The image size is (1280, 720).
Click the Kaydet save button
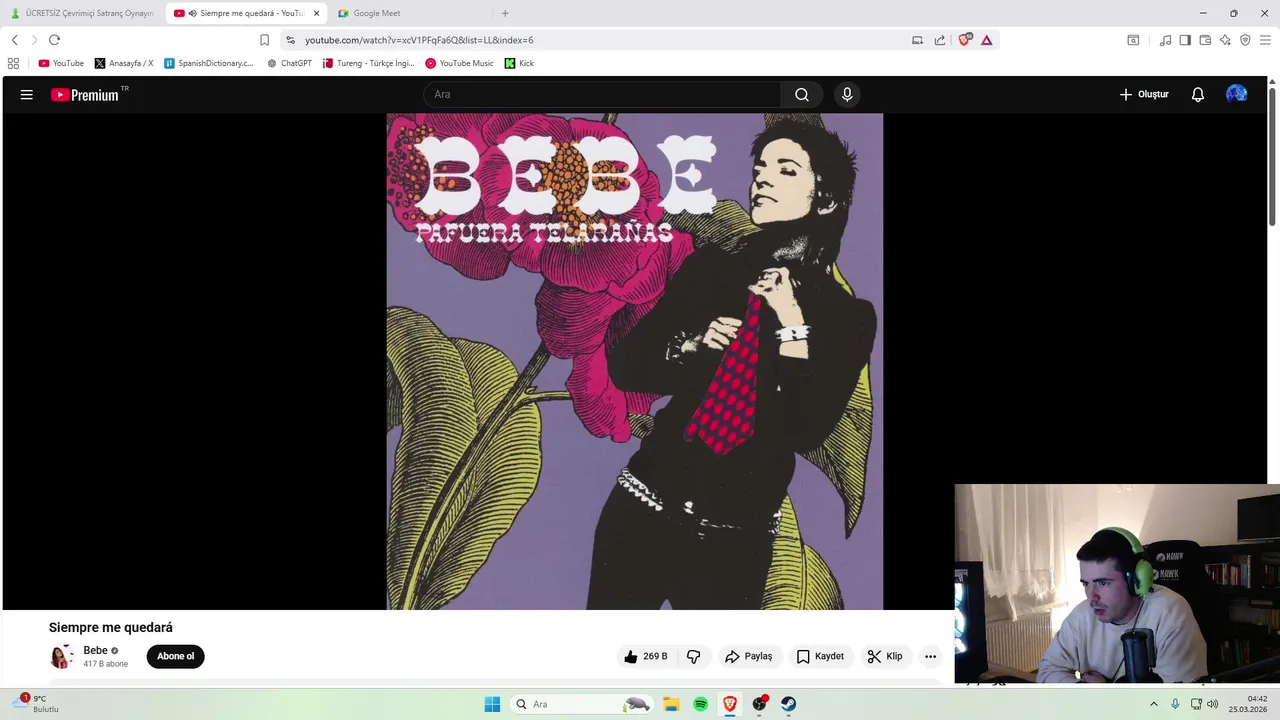pos(821,656)
